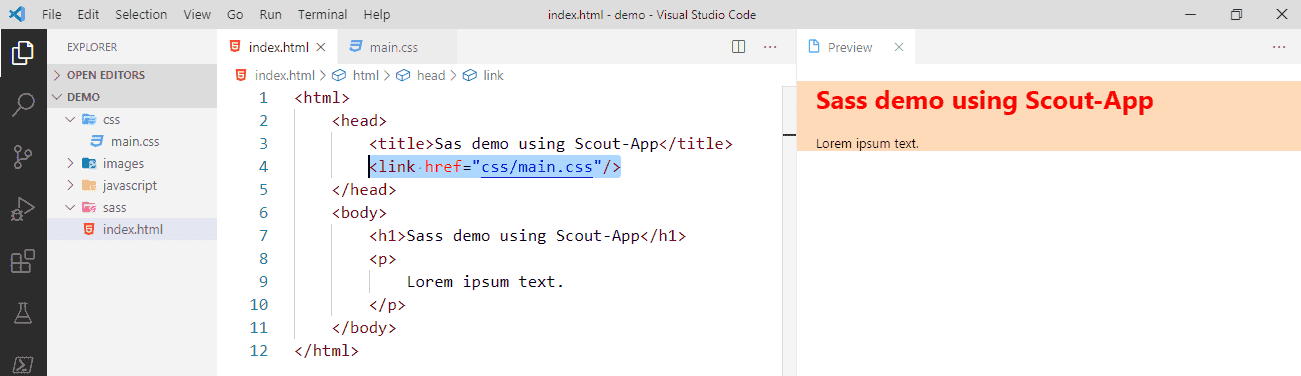Screen dimensions: 1301x376
Task: Open Preview pane More Actions menu
Action: click(1279, 46)
